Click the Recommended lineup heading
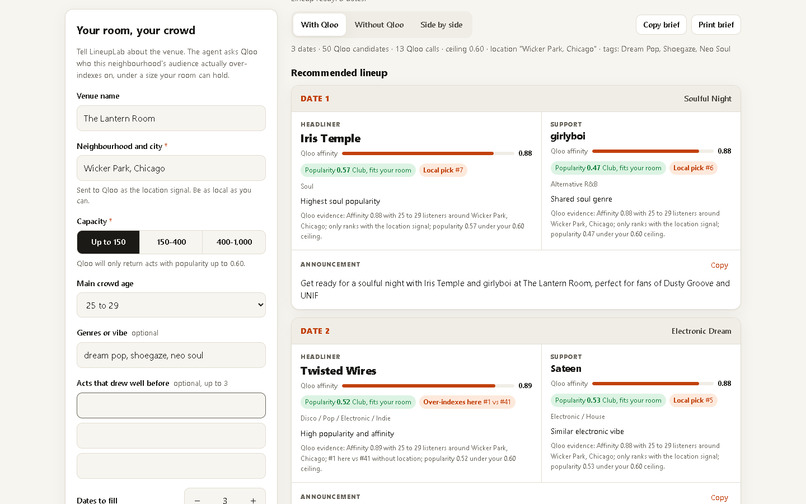 339,73
